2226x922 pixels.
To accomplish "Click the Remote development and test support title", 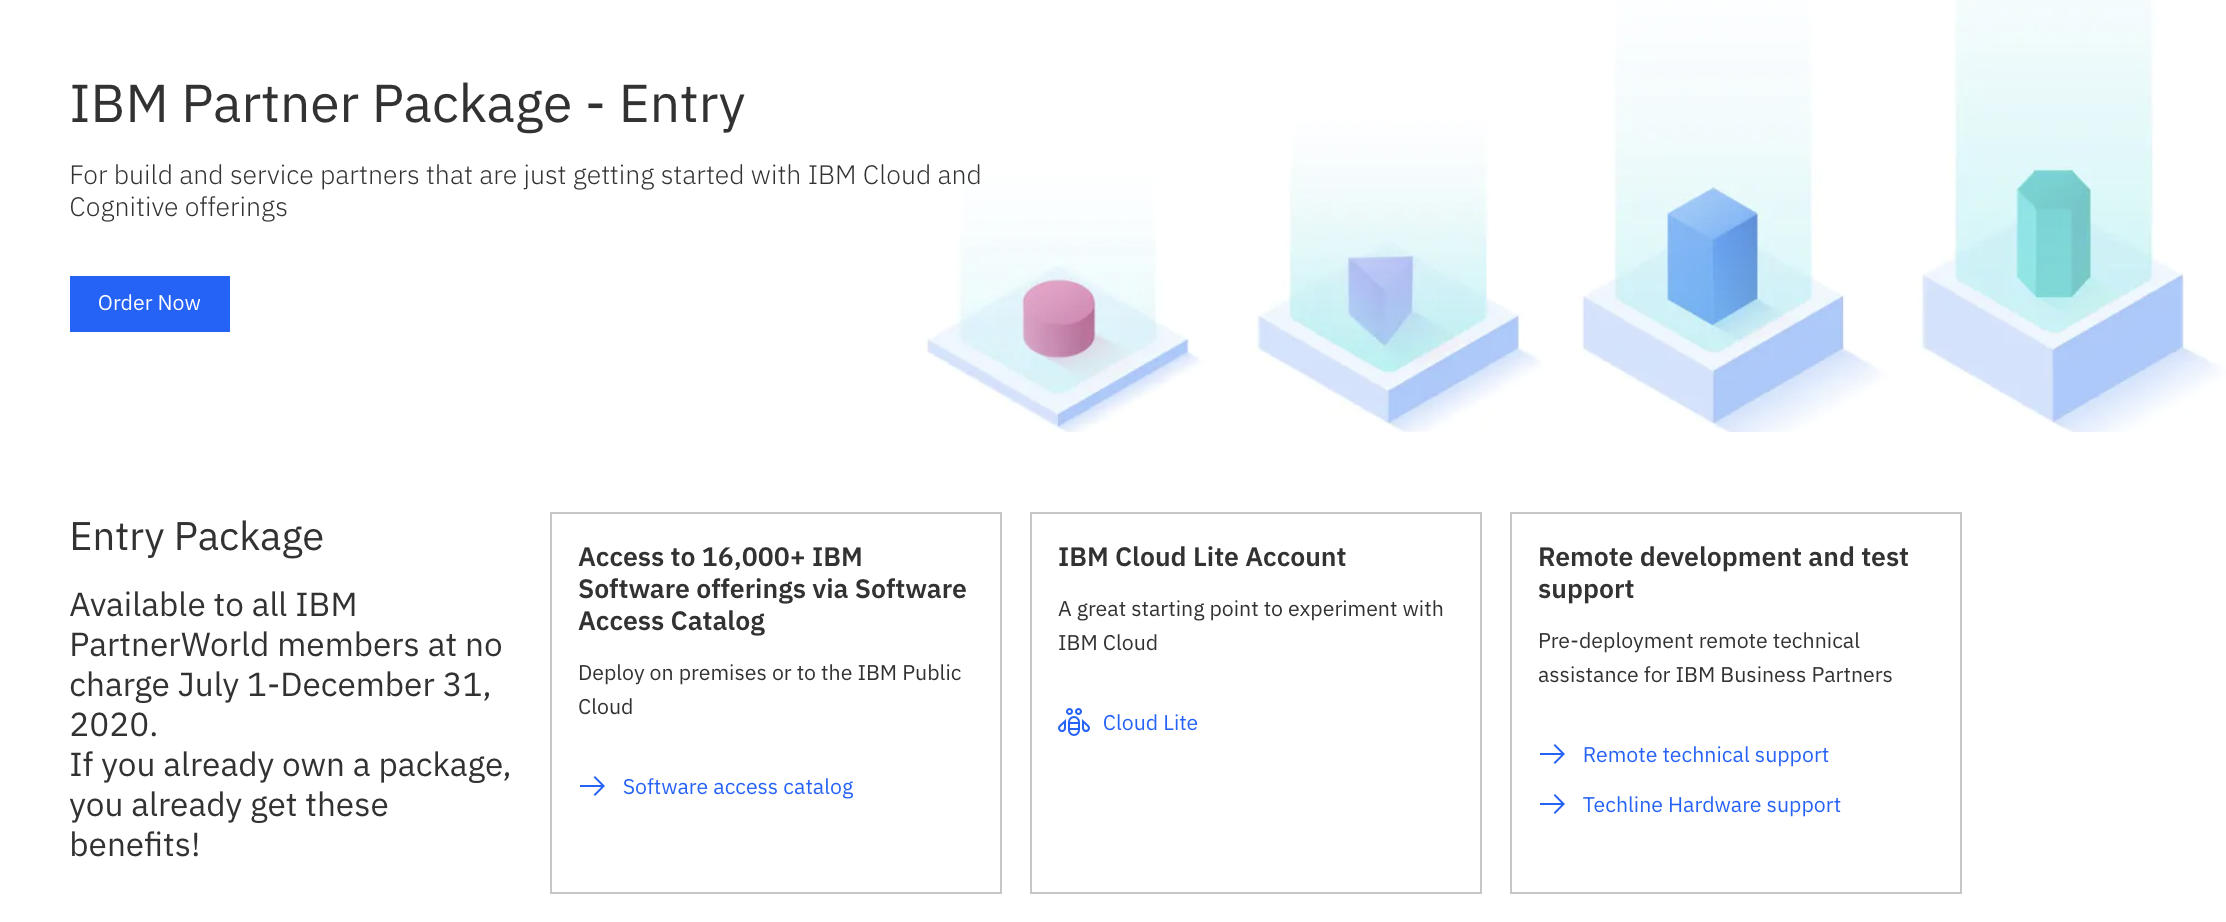I will [1723, 573].
